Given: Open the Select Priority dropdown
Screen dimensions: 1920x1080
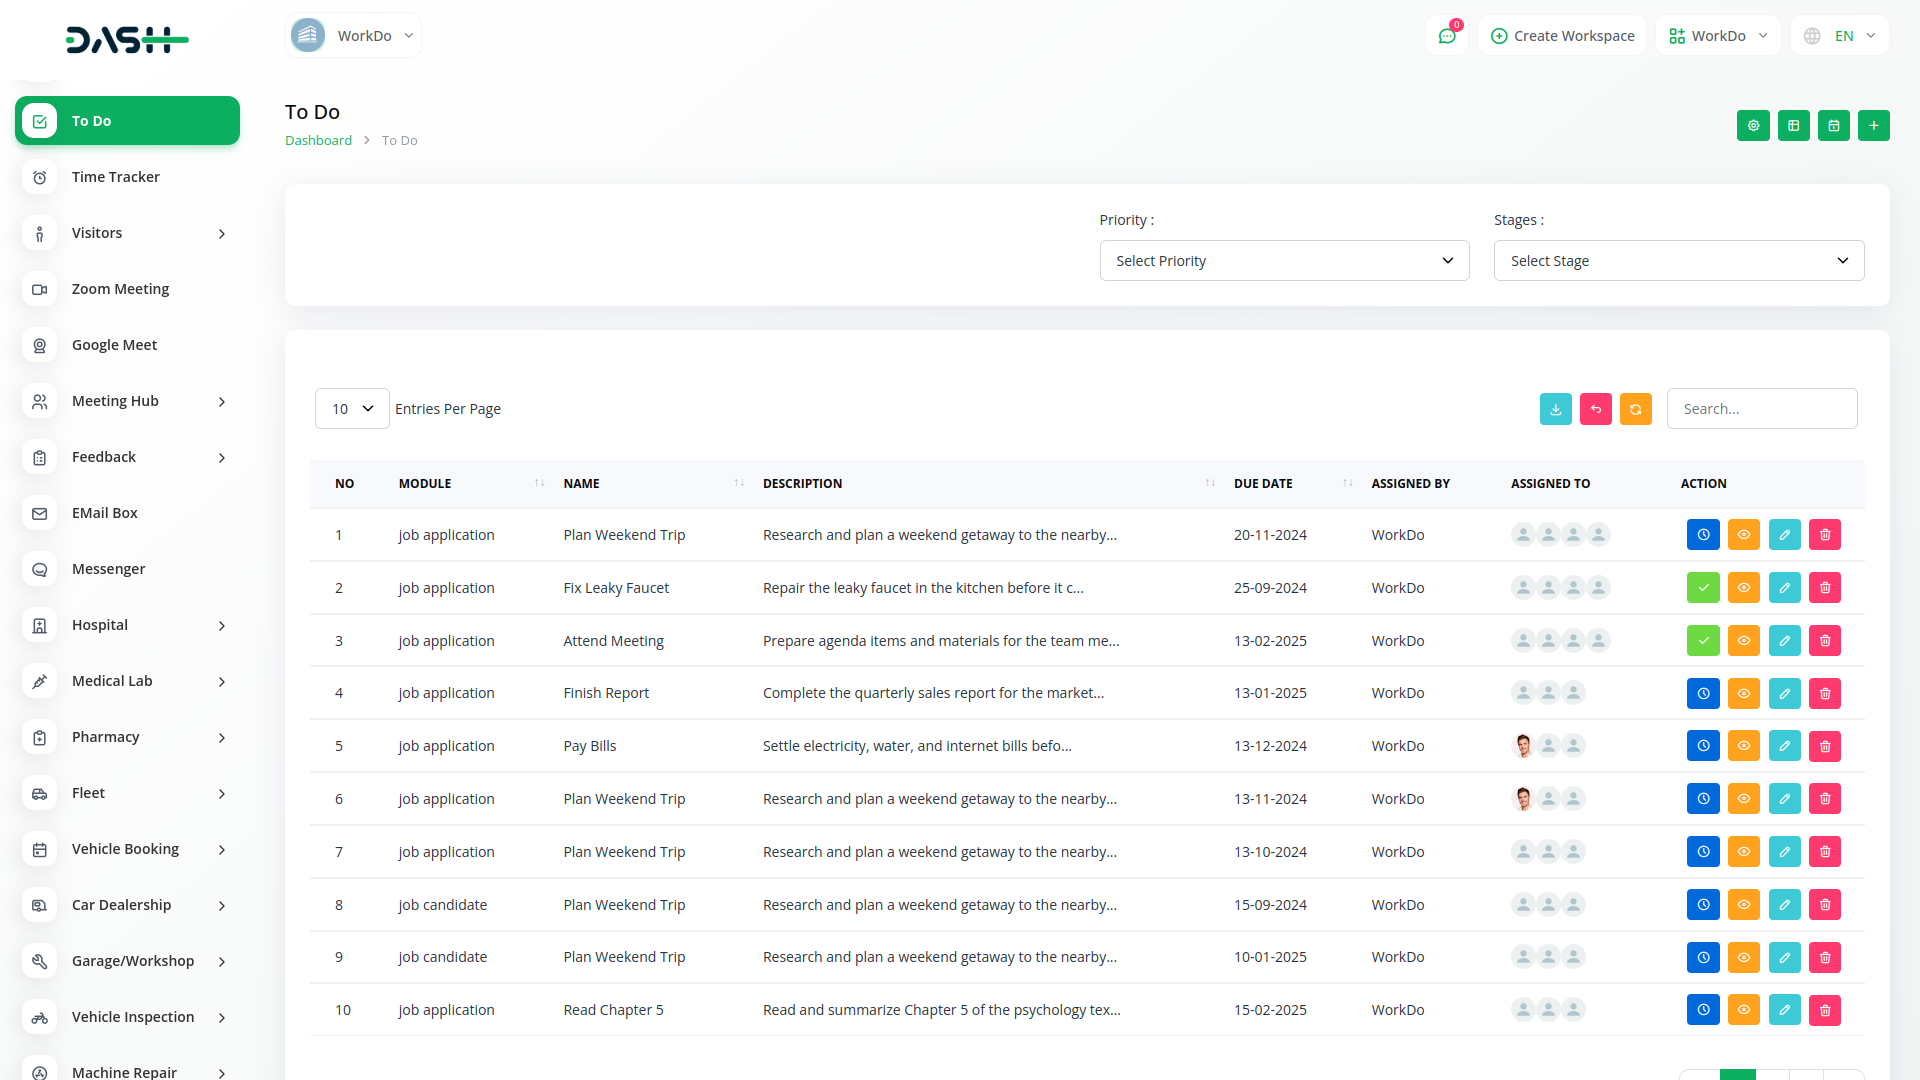Looking at the screenshot, I should click(x=1283, y=260).
